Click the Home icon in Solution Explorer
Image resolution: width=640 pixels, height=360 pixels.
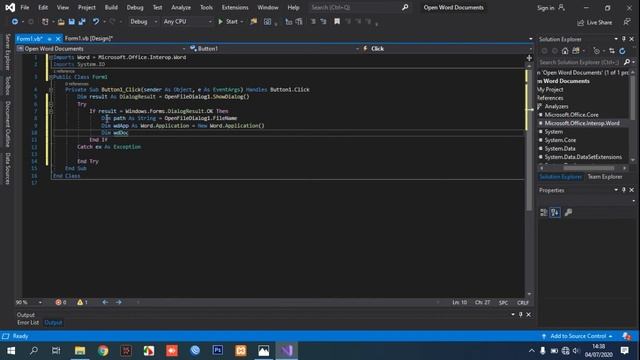[565, 51]
